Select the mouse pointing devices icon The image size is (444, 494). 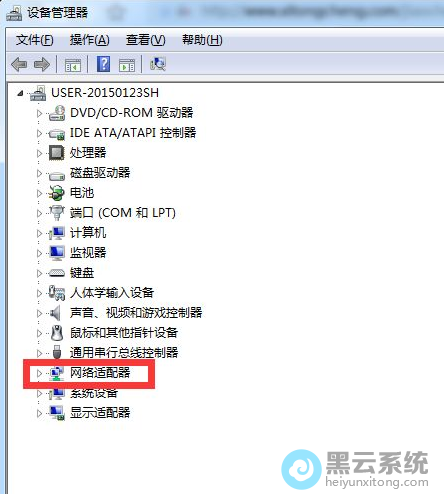click(57, 332)
